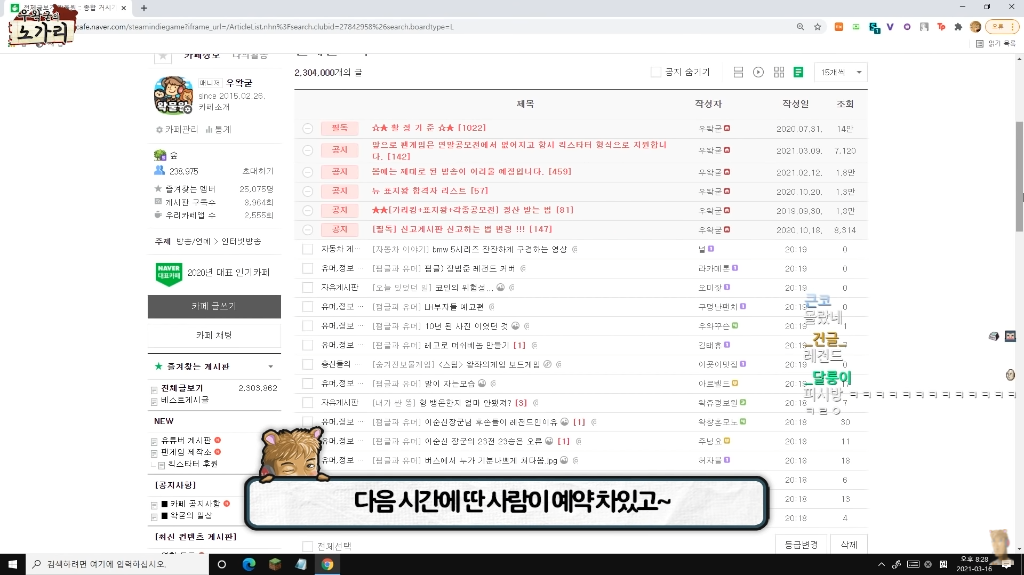Show hidden system tray icons chevron
The image size is (1024, 575).
tap(881, 564)
